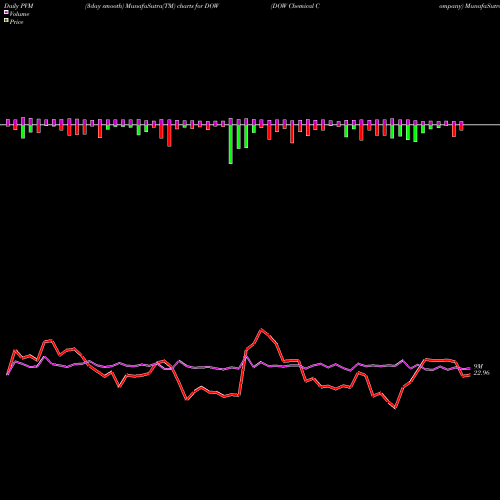Viewport: 500px width, 500px height.
Task: Select the 'Volume' legend label
Action: (x=19, y=14)
